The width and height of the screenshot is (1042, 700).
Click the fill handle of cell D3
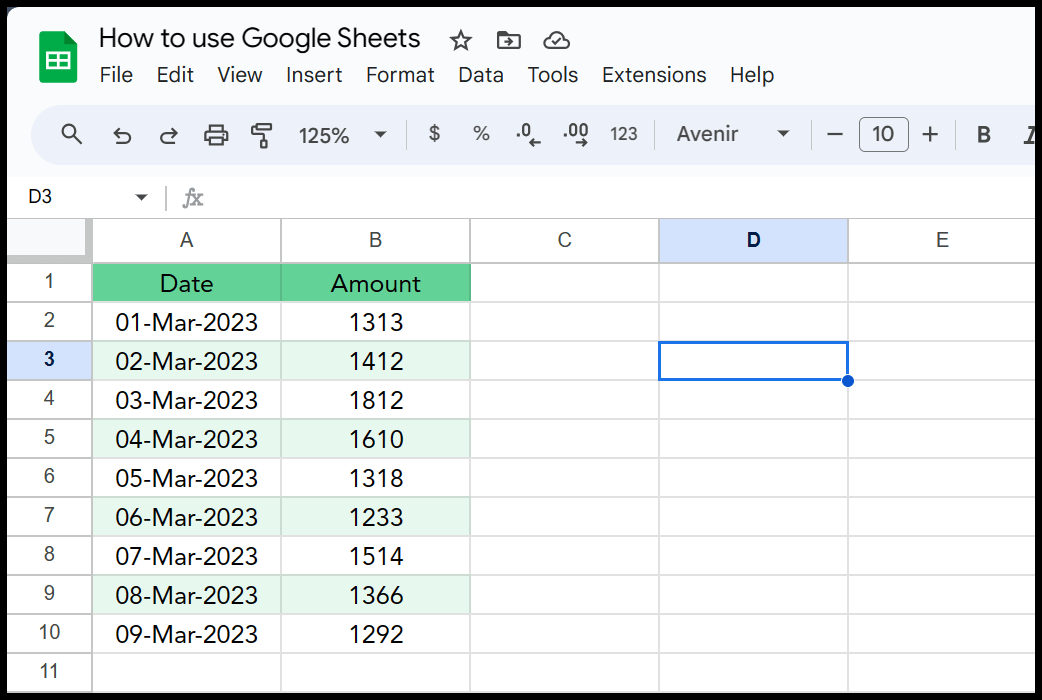click(x=847, y=380)
